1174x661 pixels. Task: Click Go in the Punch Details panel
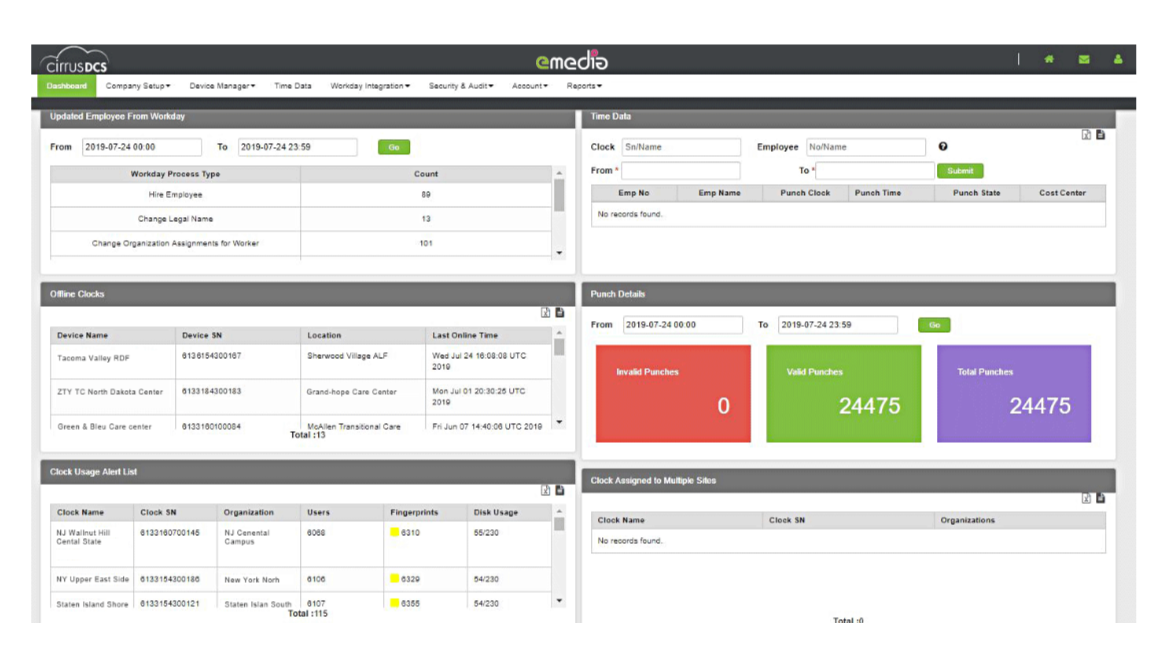pos(933,324)
